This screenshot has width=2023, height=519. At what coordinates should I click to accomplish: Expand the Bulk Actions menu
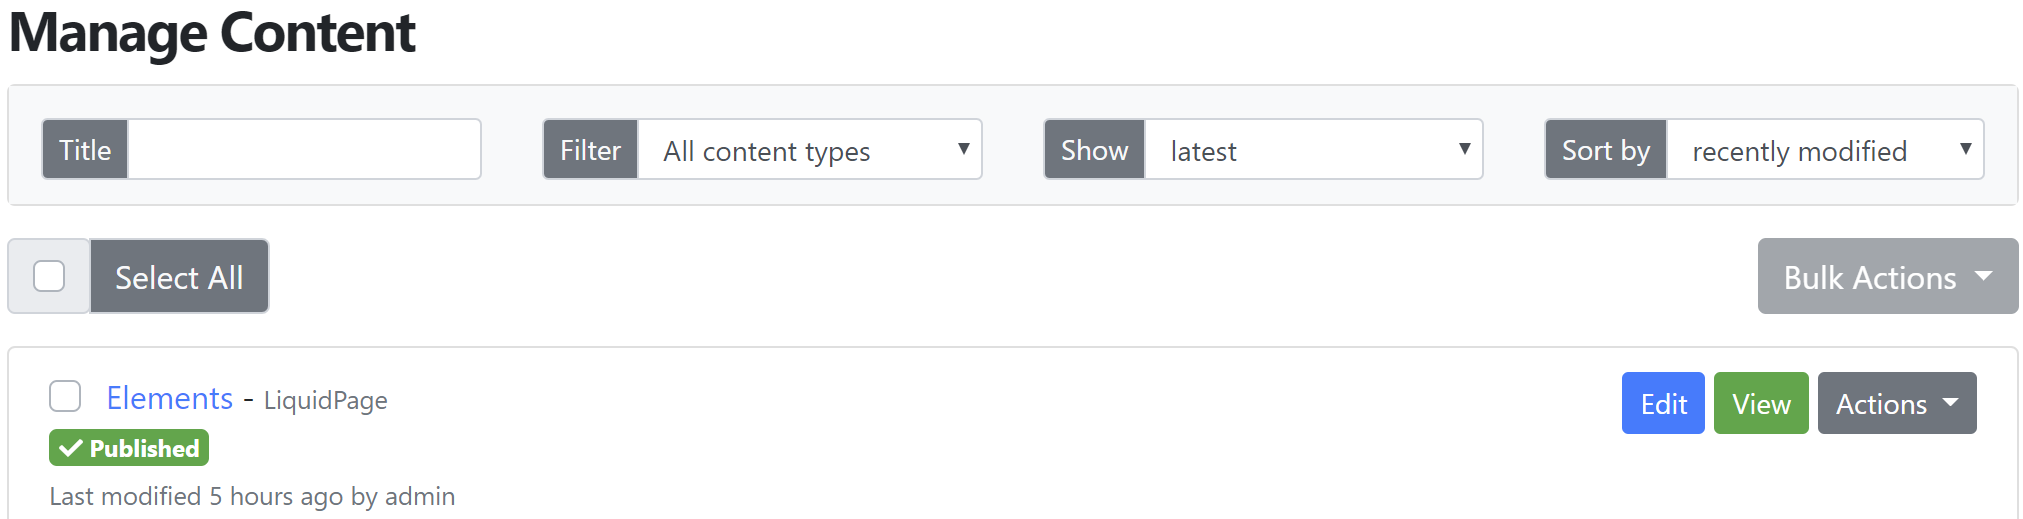[x=1888, y=277]
